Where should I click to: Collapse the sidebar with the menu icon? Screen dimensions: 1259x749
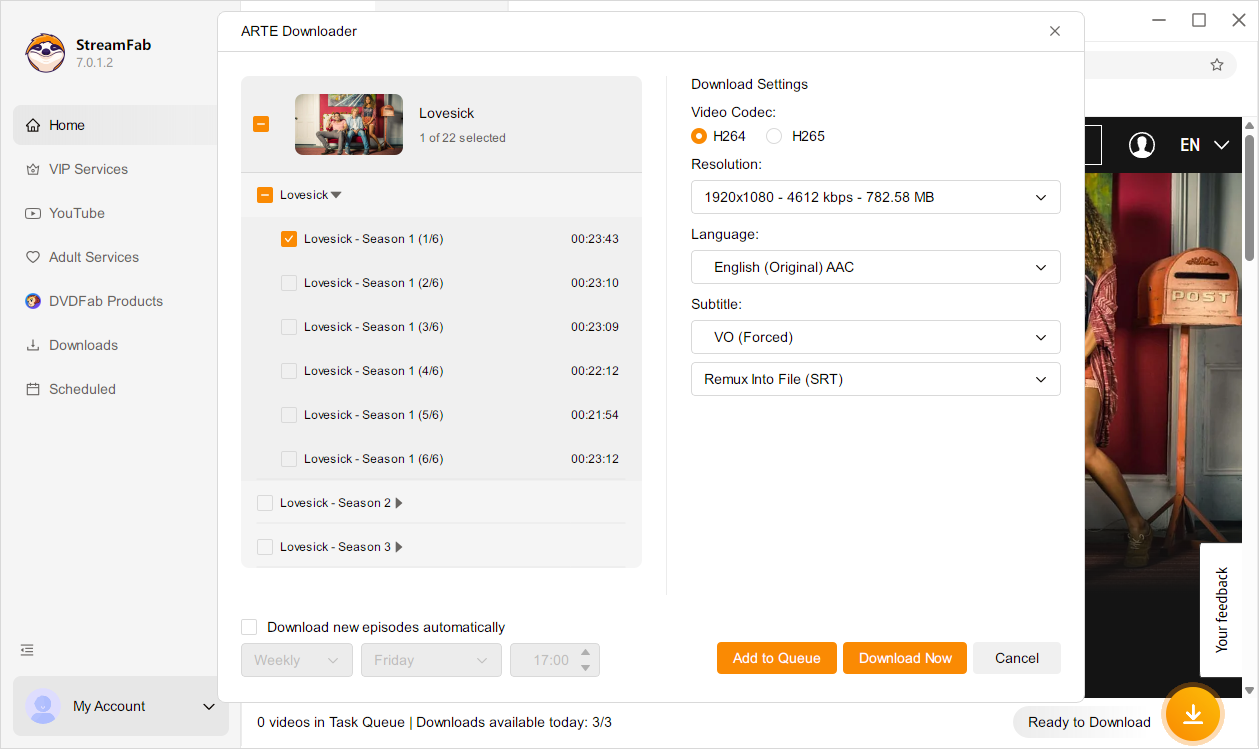point(27,650)
